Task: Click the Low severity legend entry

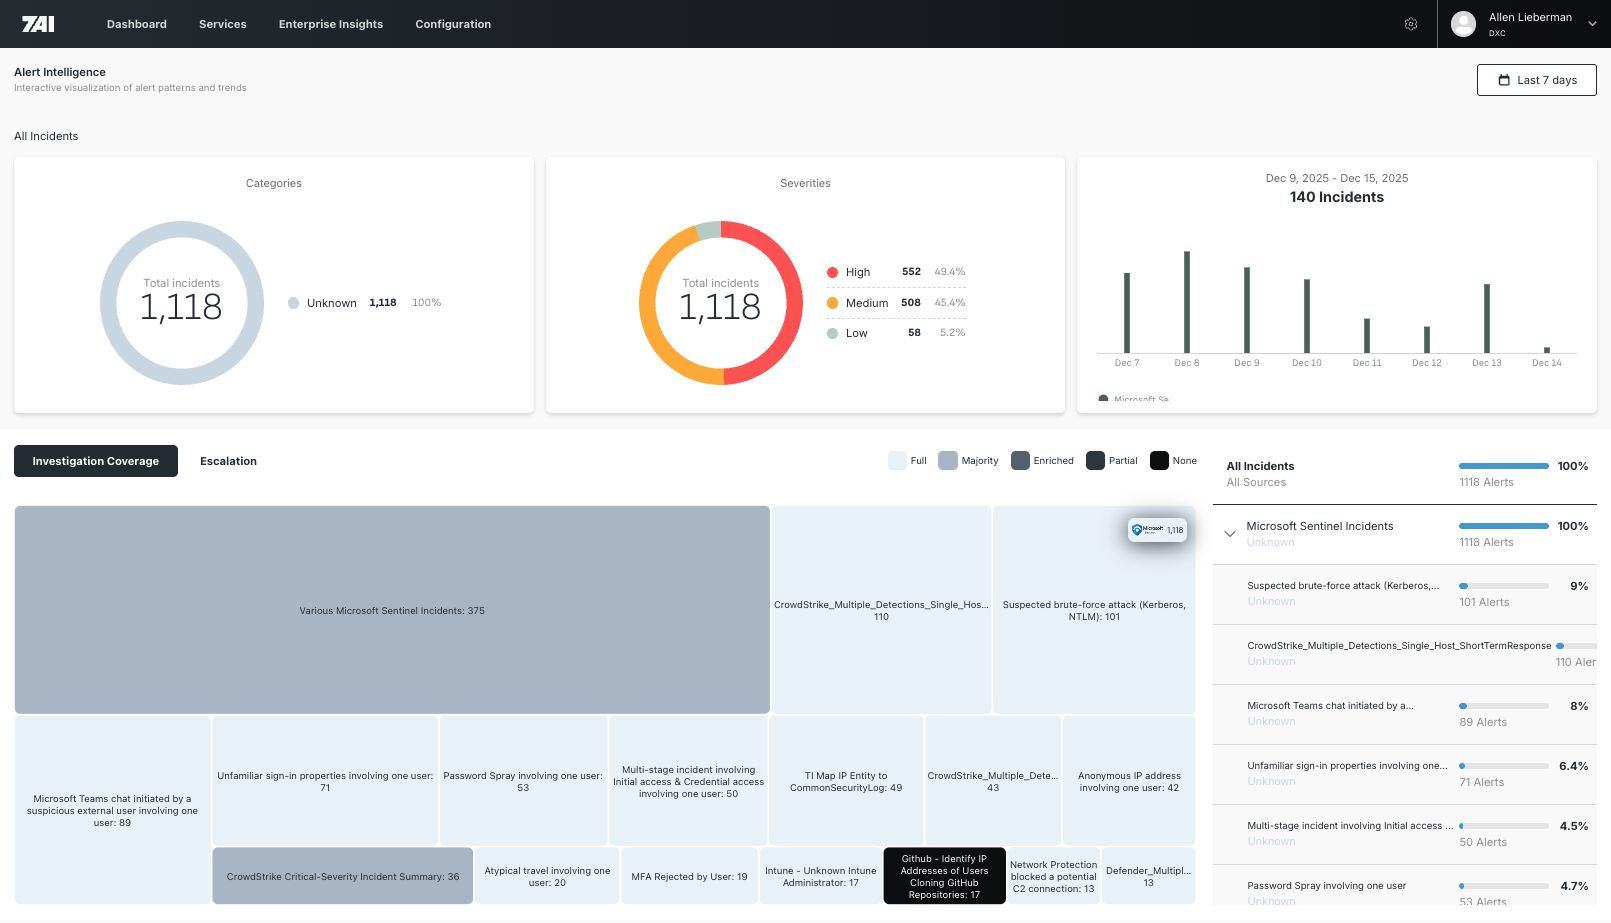Action: (x=896, y=333)
